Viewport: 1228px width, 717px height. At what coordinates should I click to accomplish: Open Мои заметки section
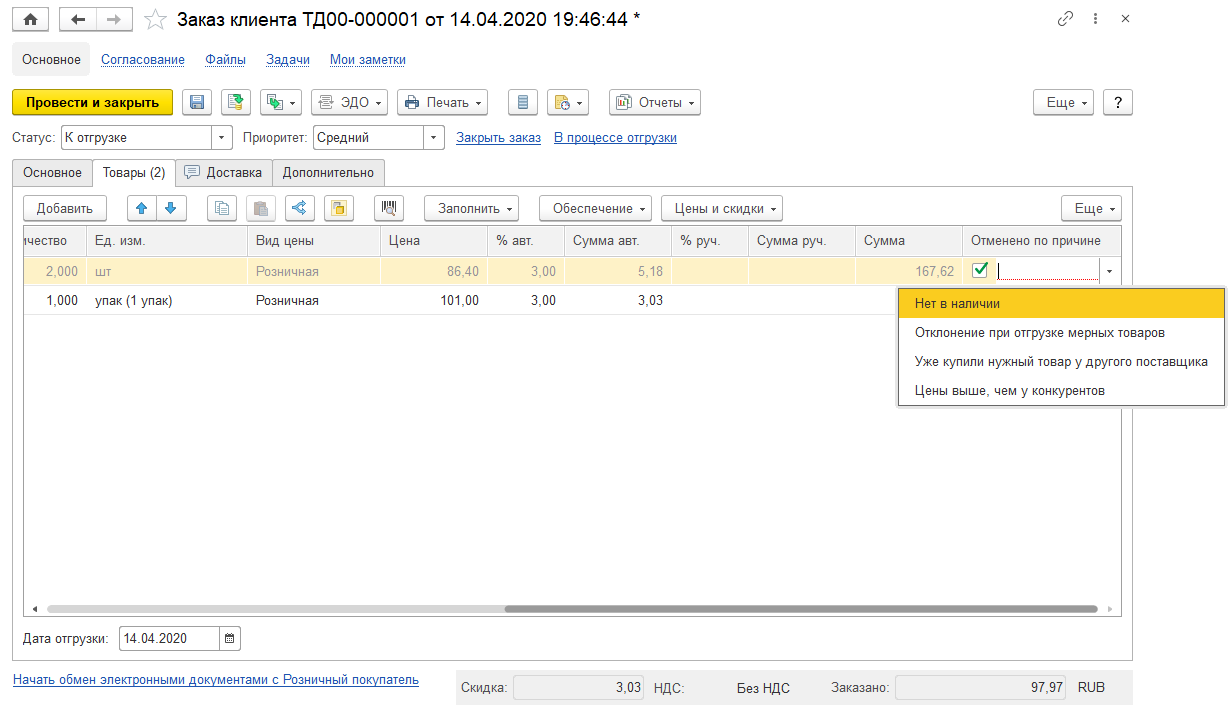click(368, 59)
